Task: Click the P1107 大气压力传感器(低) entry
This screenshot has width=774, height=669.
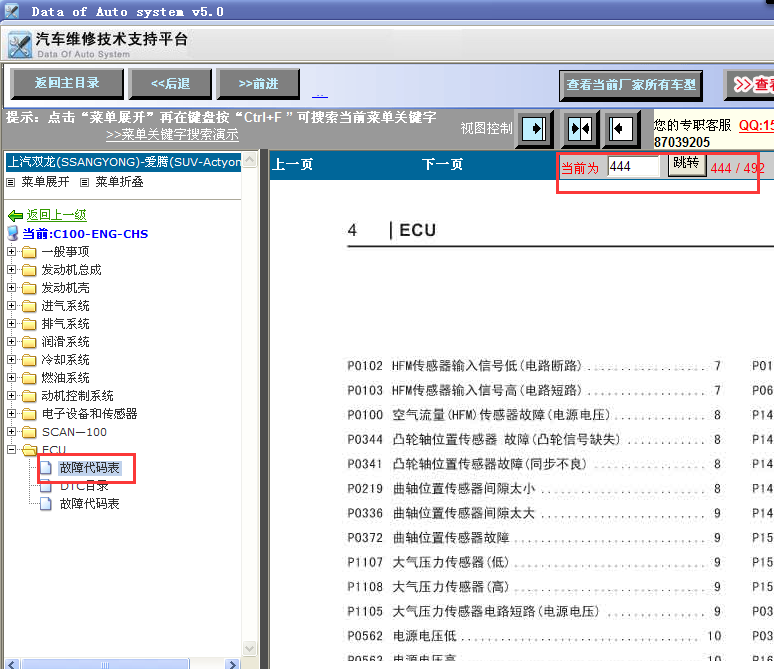Action: [x=534, y=562]
